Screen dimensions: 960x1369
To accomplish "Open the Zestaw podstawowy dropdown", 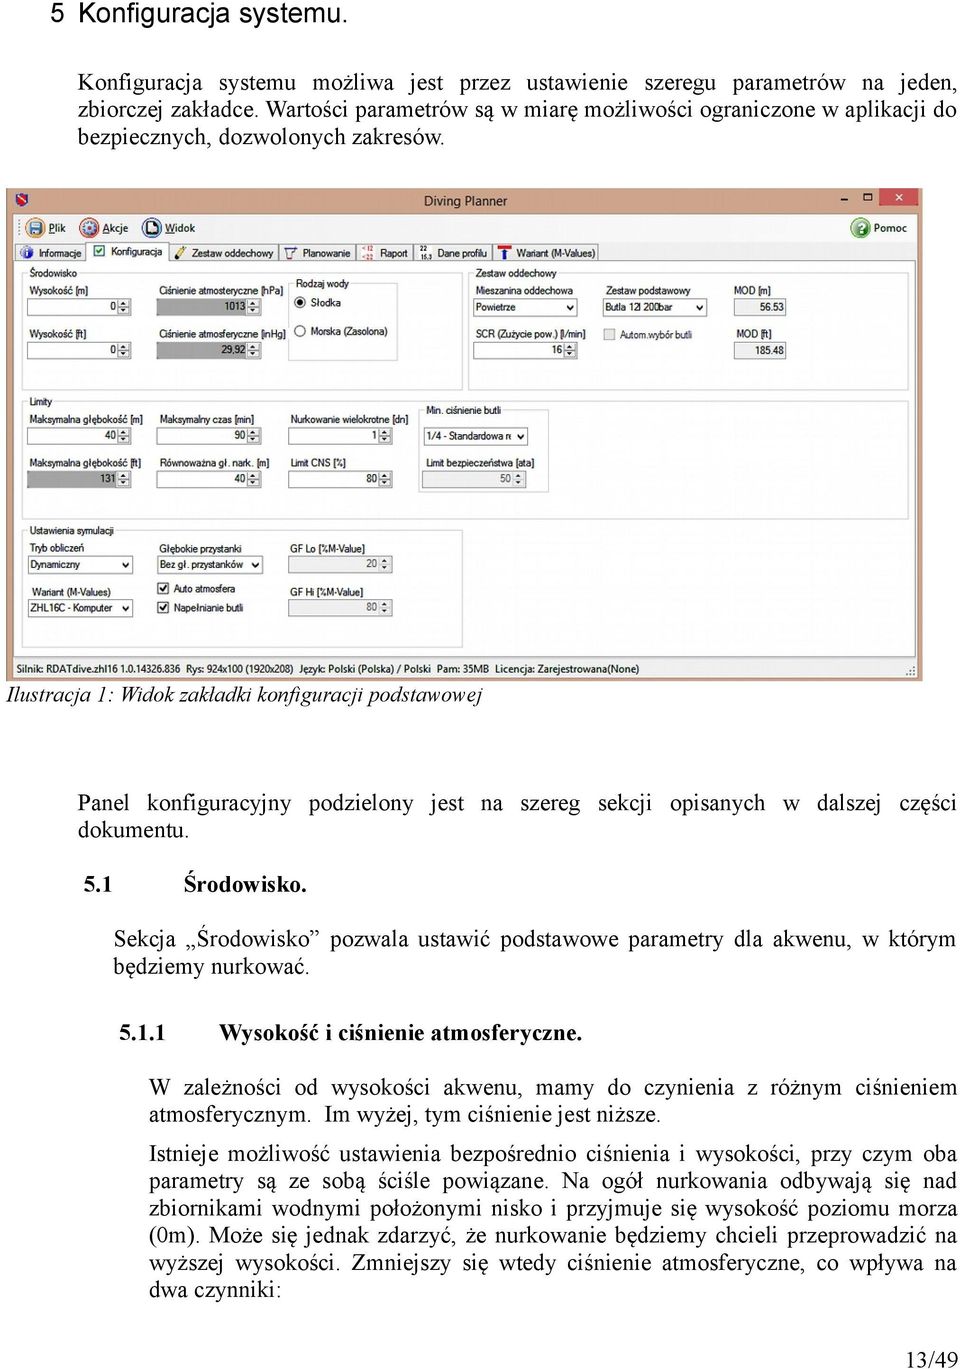I will 655,307.
